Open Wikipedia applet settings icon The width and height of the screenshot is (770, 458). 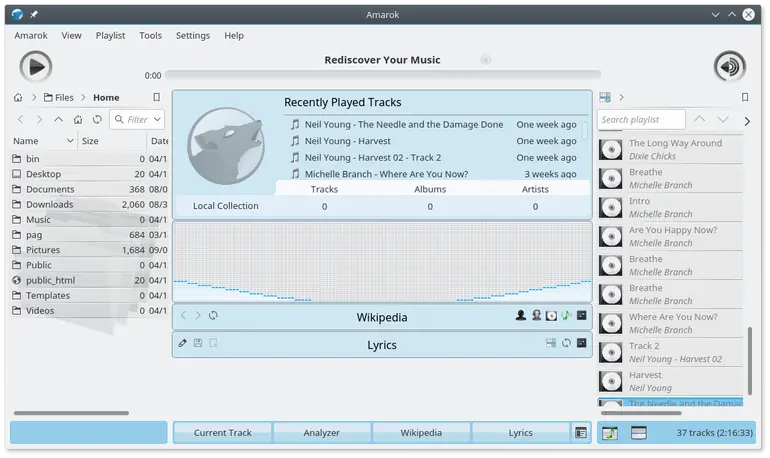click(581, 315)
